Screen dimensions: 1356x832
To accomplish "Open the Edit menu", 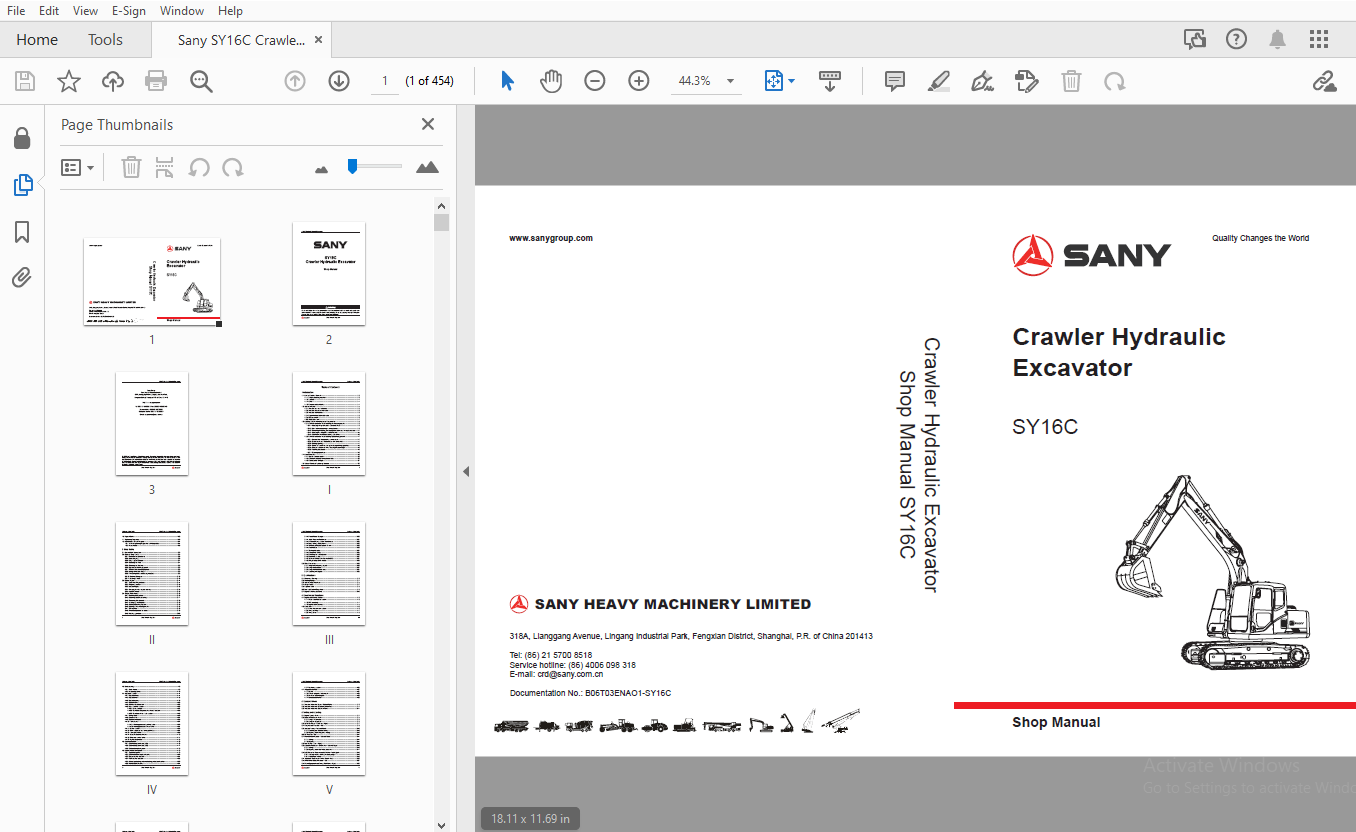I will tap(49, 11).
